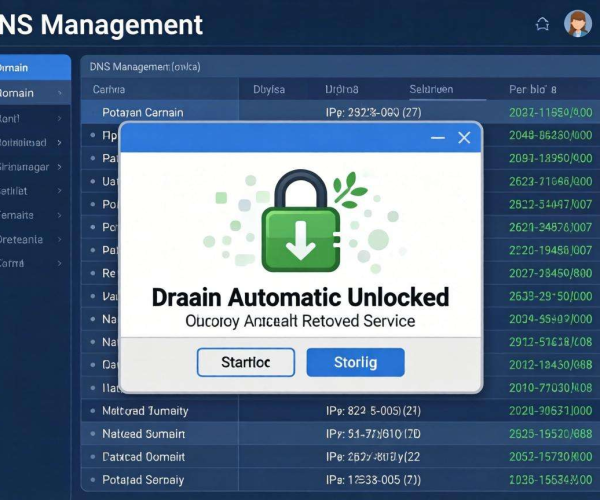The image size is (600, 500).
Task: Select the Potarad Serpaiy row
Action: point(341,479)
